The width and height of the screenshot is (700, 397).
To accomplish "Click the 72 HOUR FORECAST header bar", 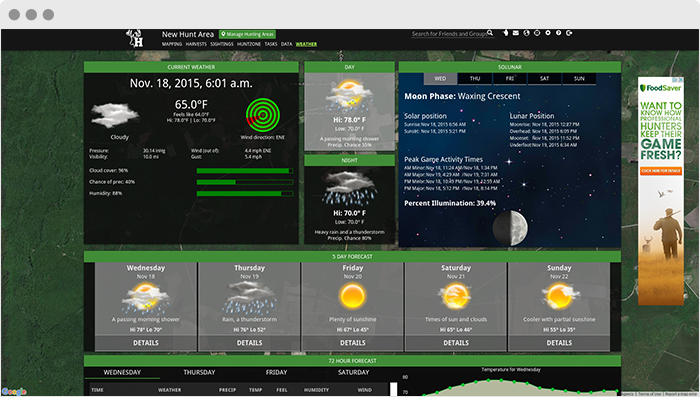I will [x=352, y=361].
